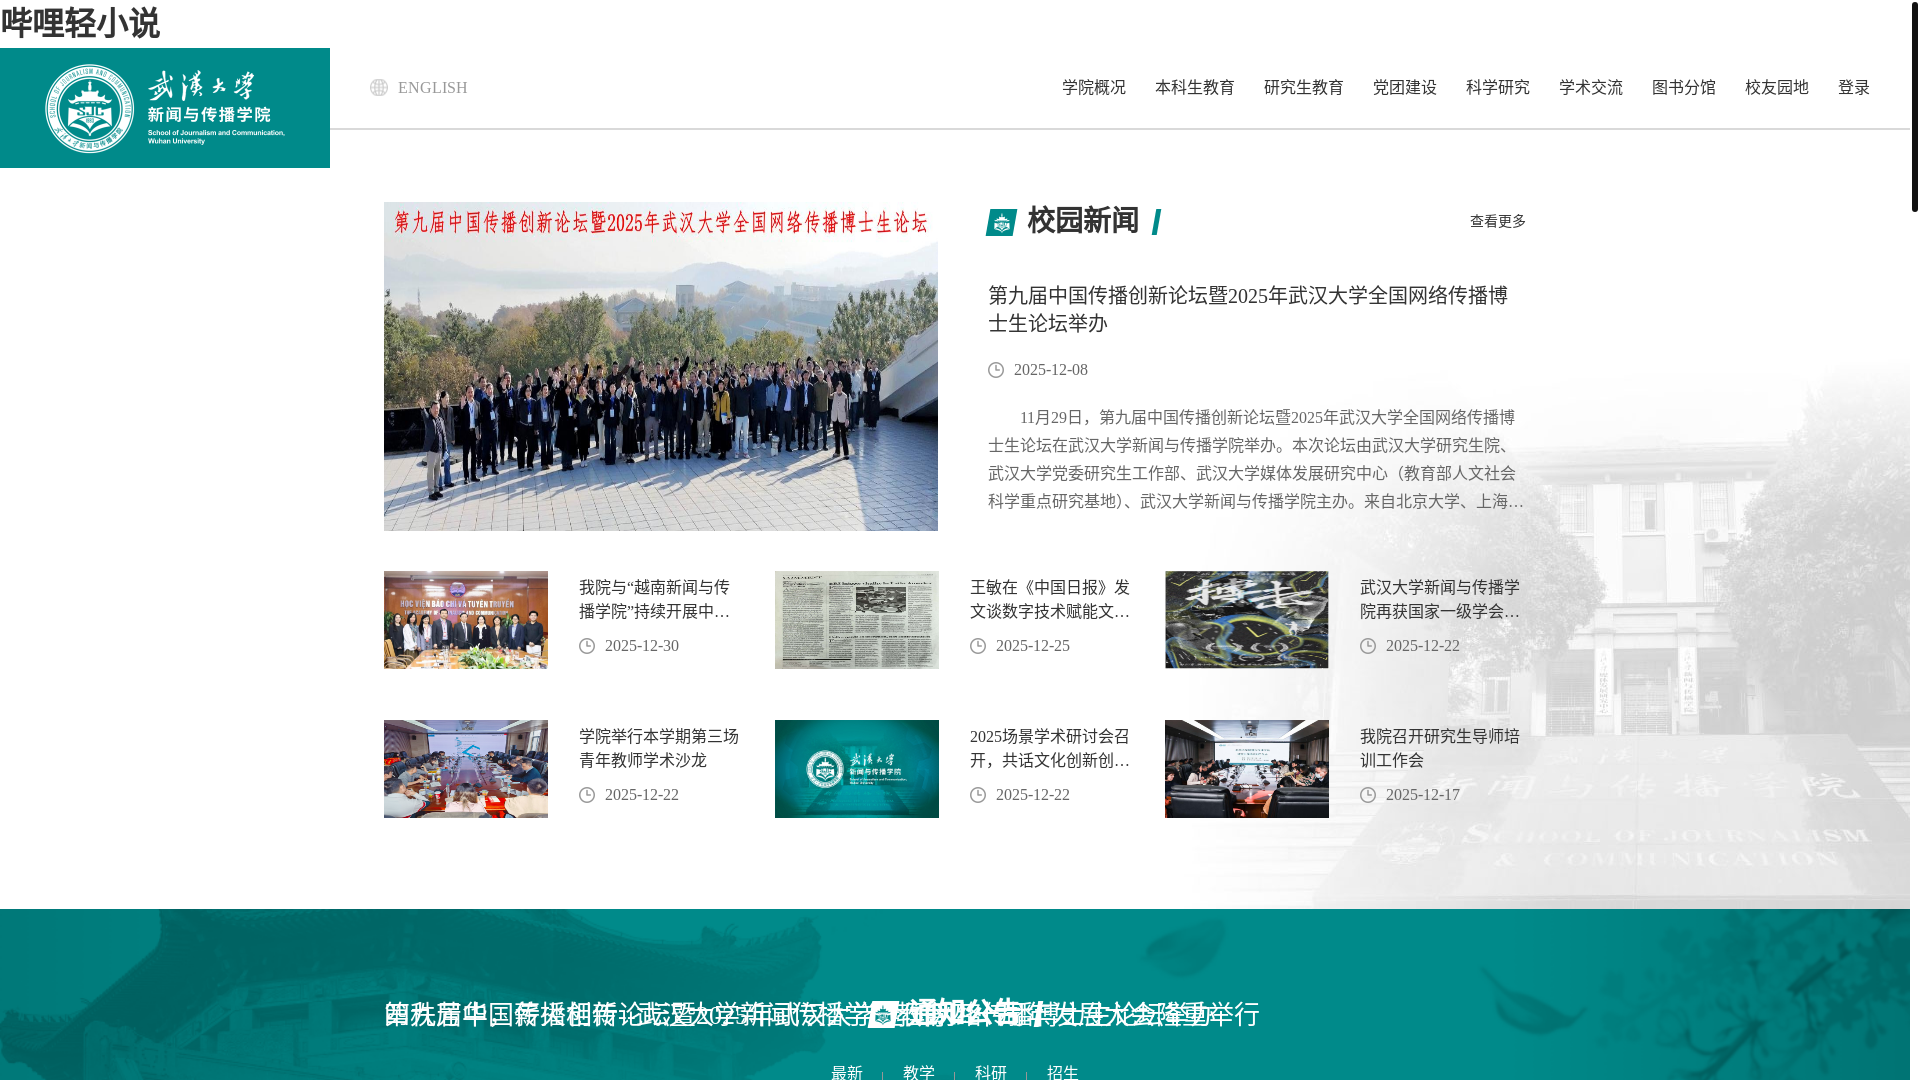Select the 教学 notice tab

(919, 1072)
